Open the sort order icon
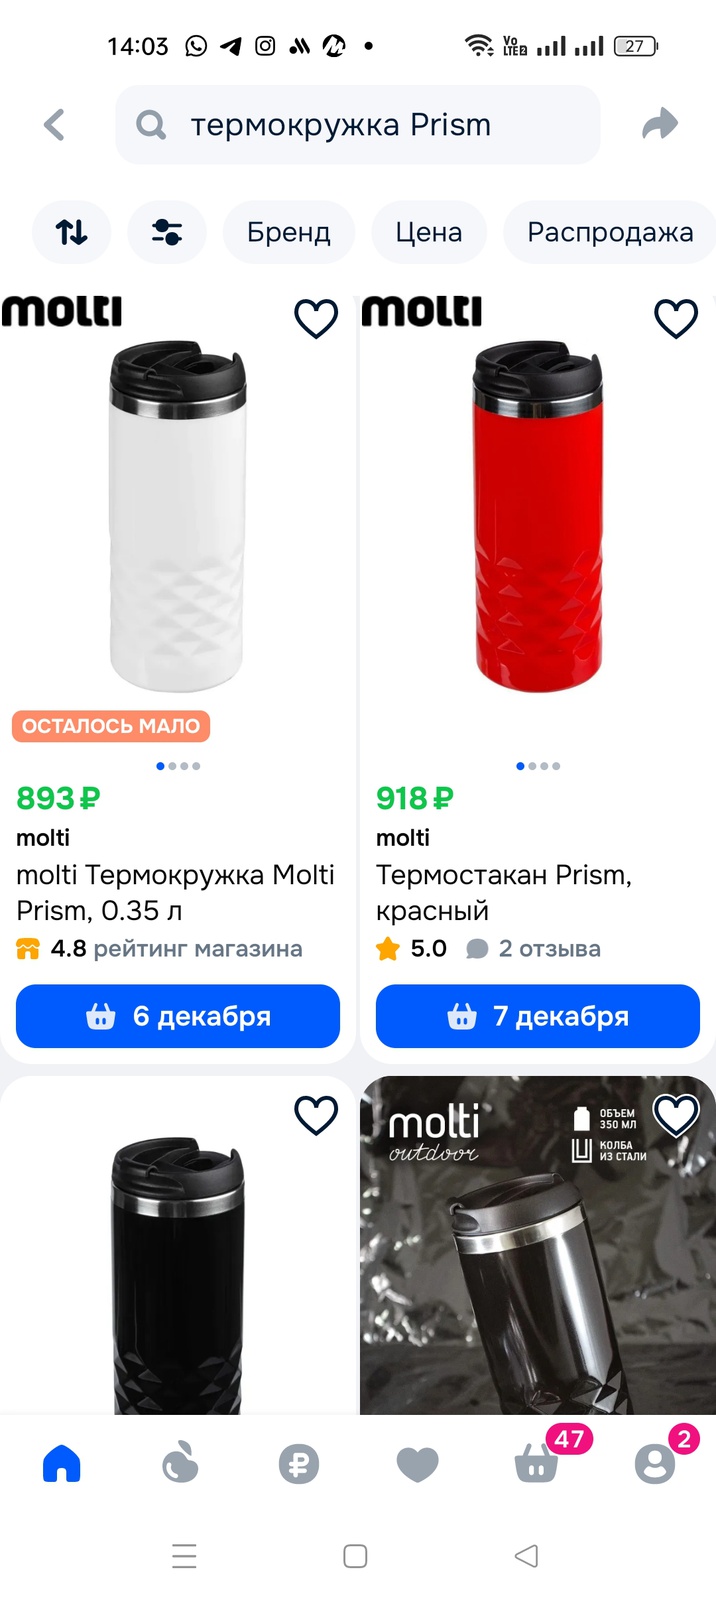 tap(71, 232)
